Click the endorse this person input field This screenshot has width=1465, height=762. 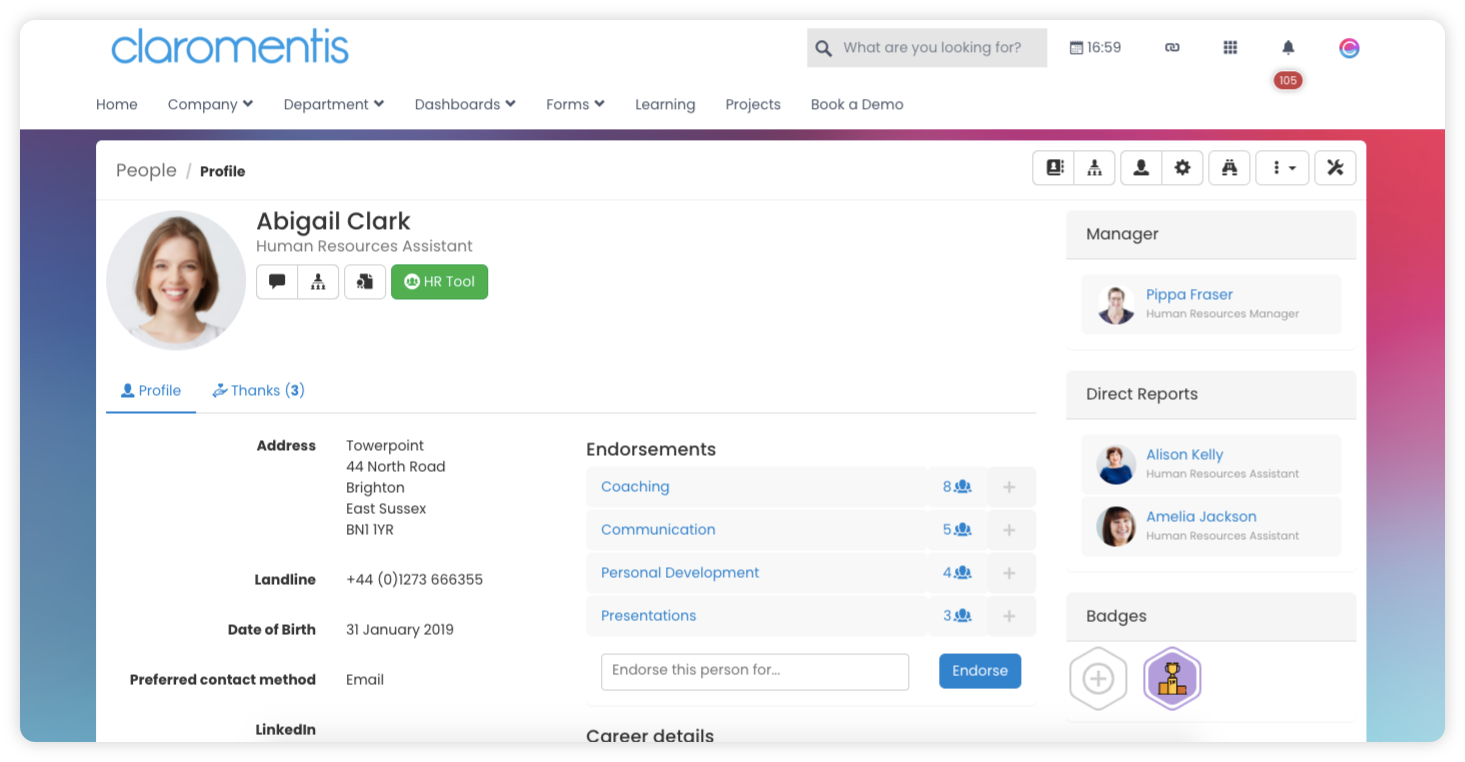(x=754, y=671)
